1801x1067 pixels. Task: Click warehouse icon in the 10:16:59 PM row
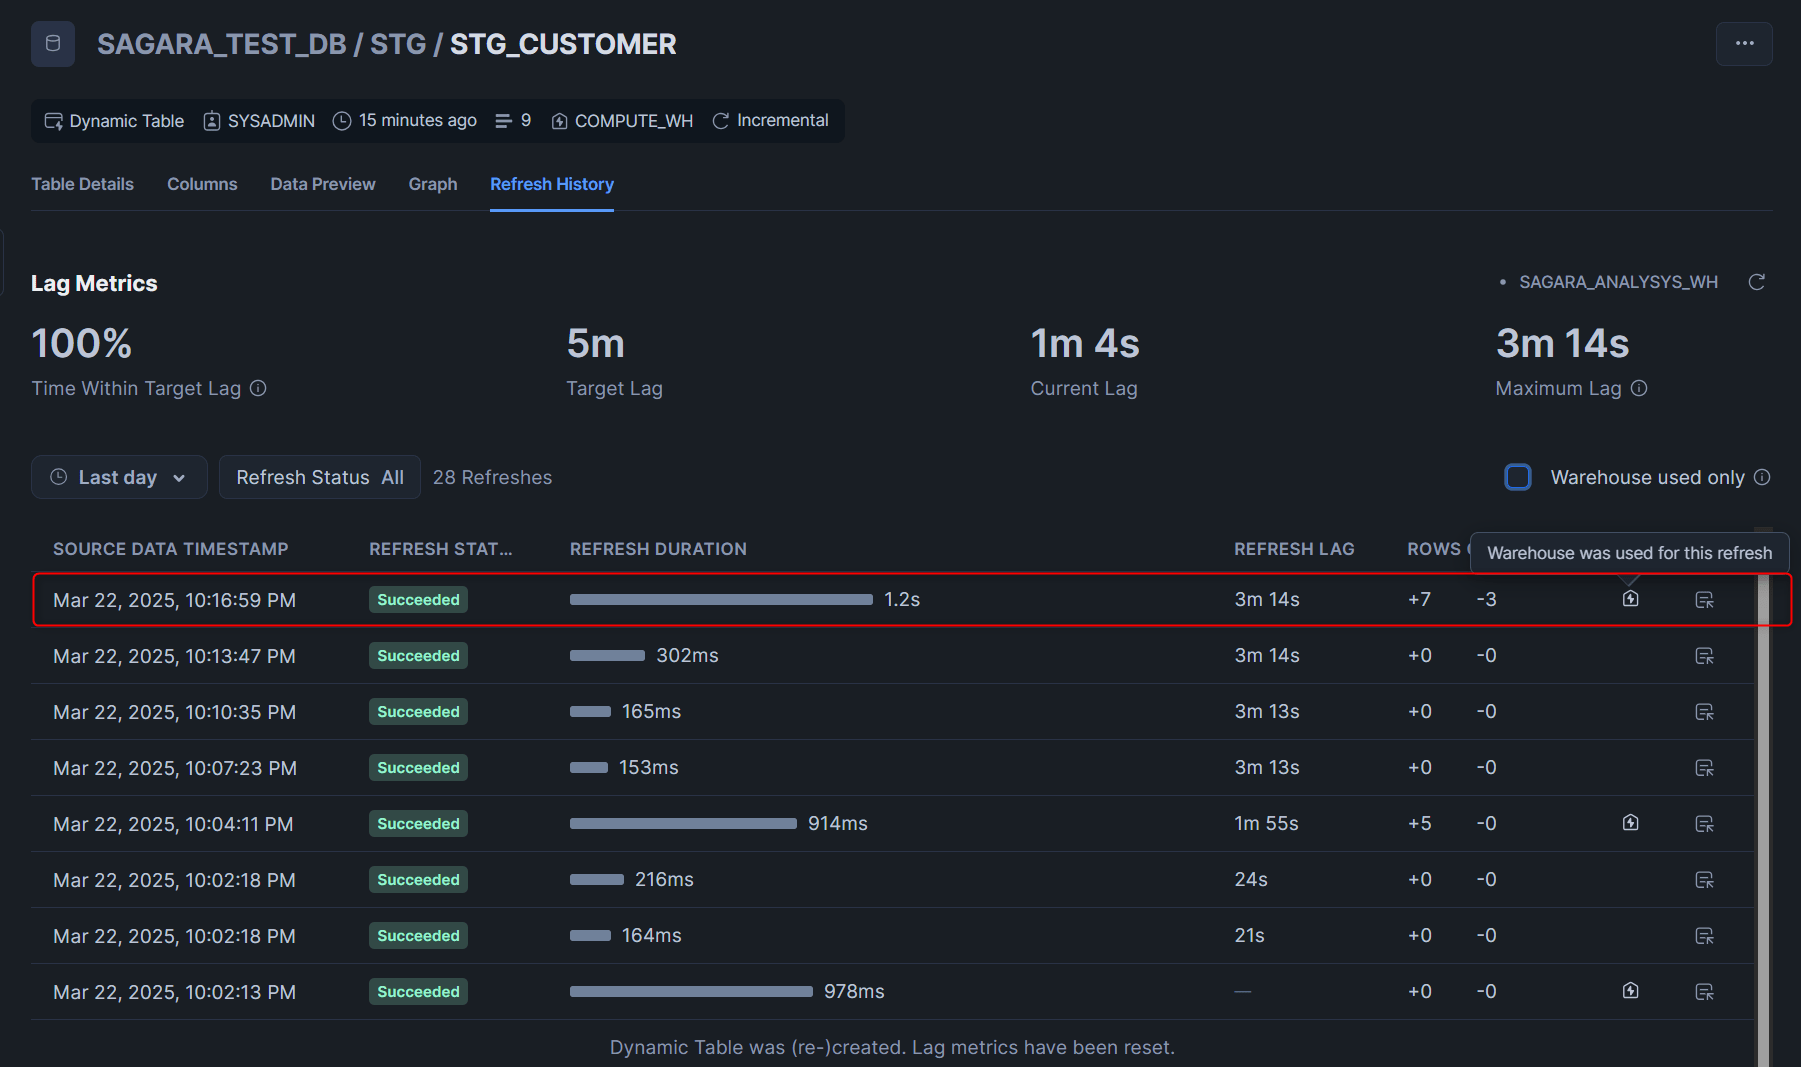[1630, 599]
